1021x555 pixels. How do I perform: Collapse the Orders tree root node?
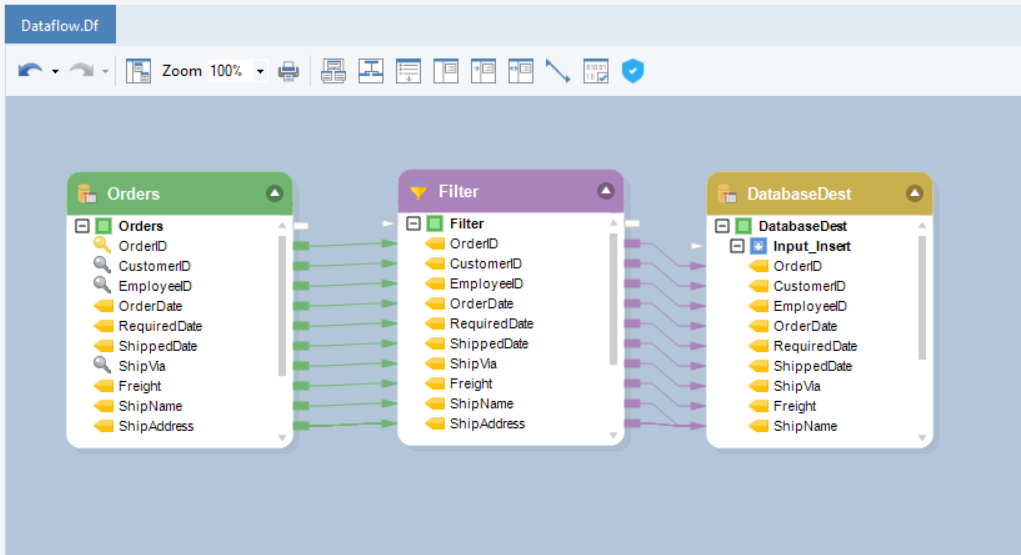[83, 226]
